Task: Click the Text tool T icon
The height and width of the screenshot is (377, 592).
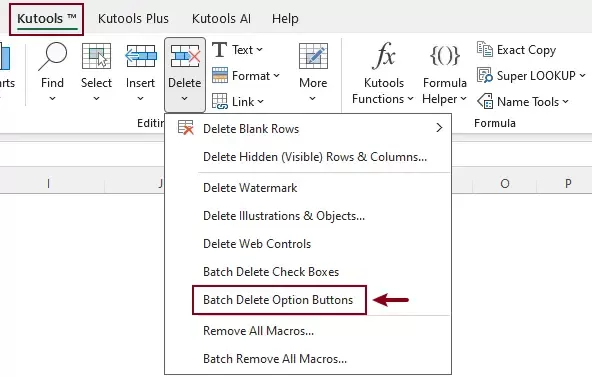Action: point(219,50)
